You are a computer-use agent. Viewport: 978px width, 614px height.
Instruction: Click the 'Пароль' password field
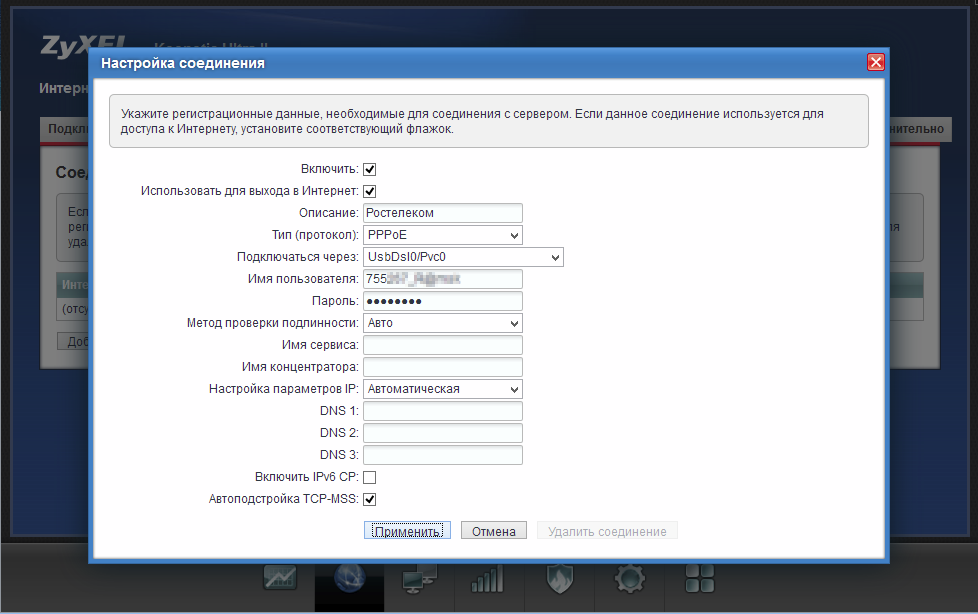point(442,301)
